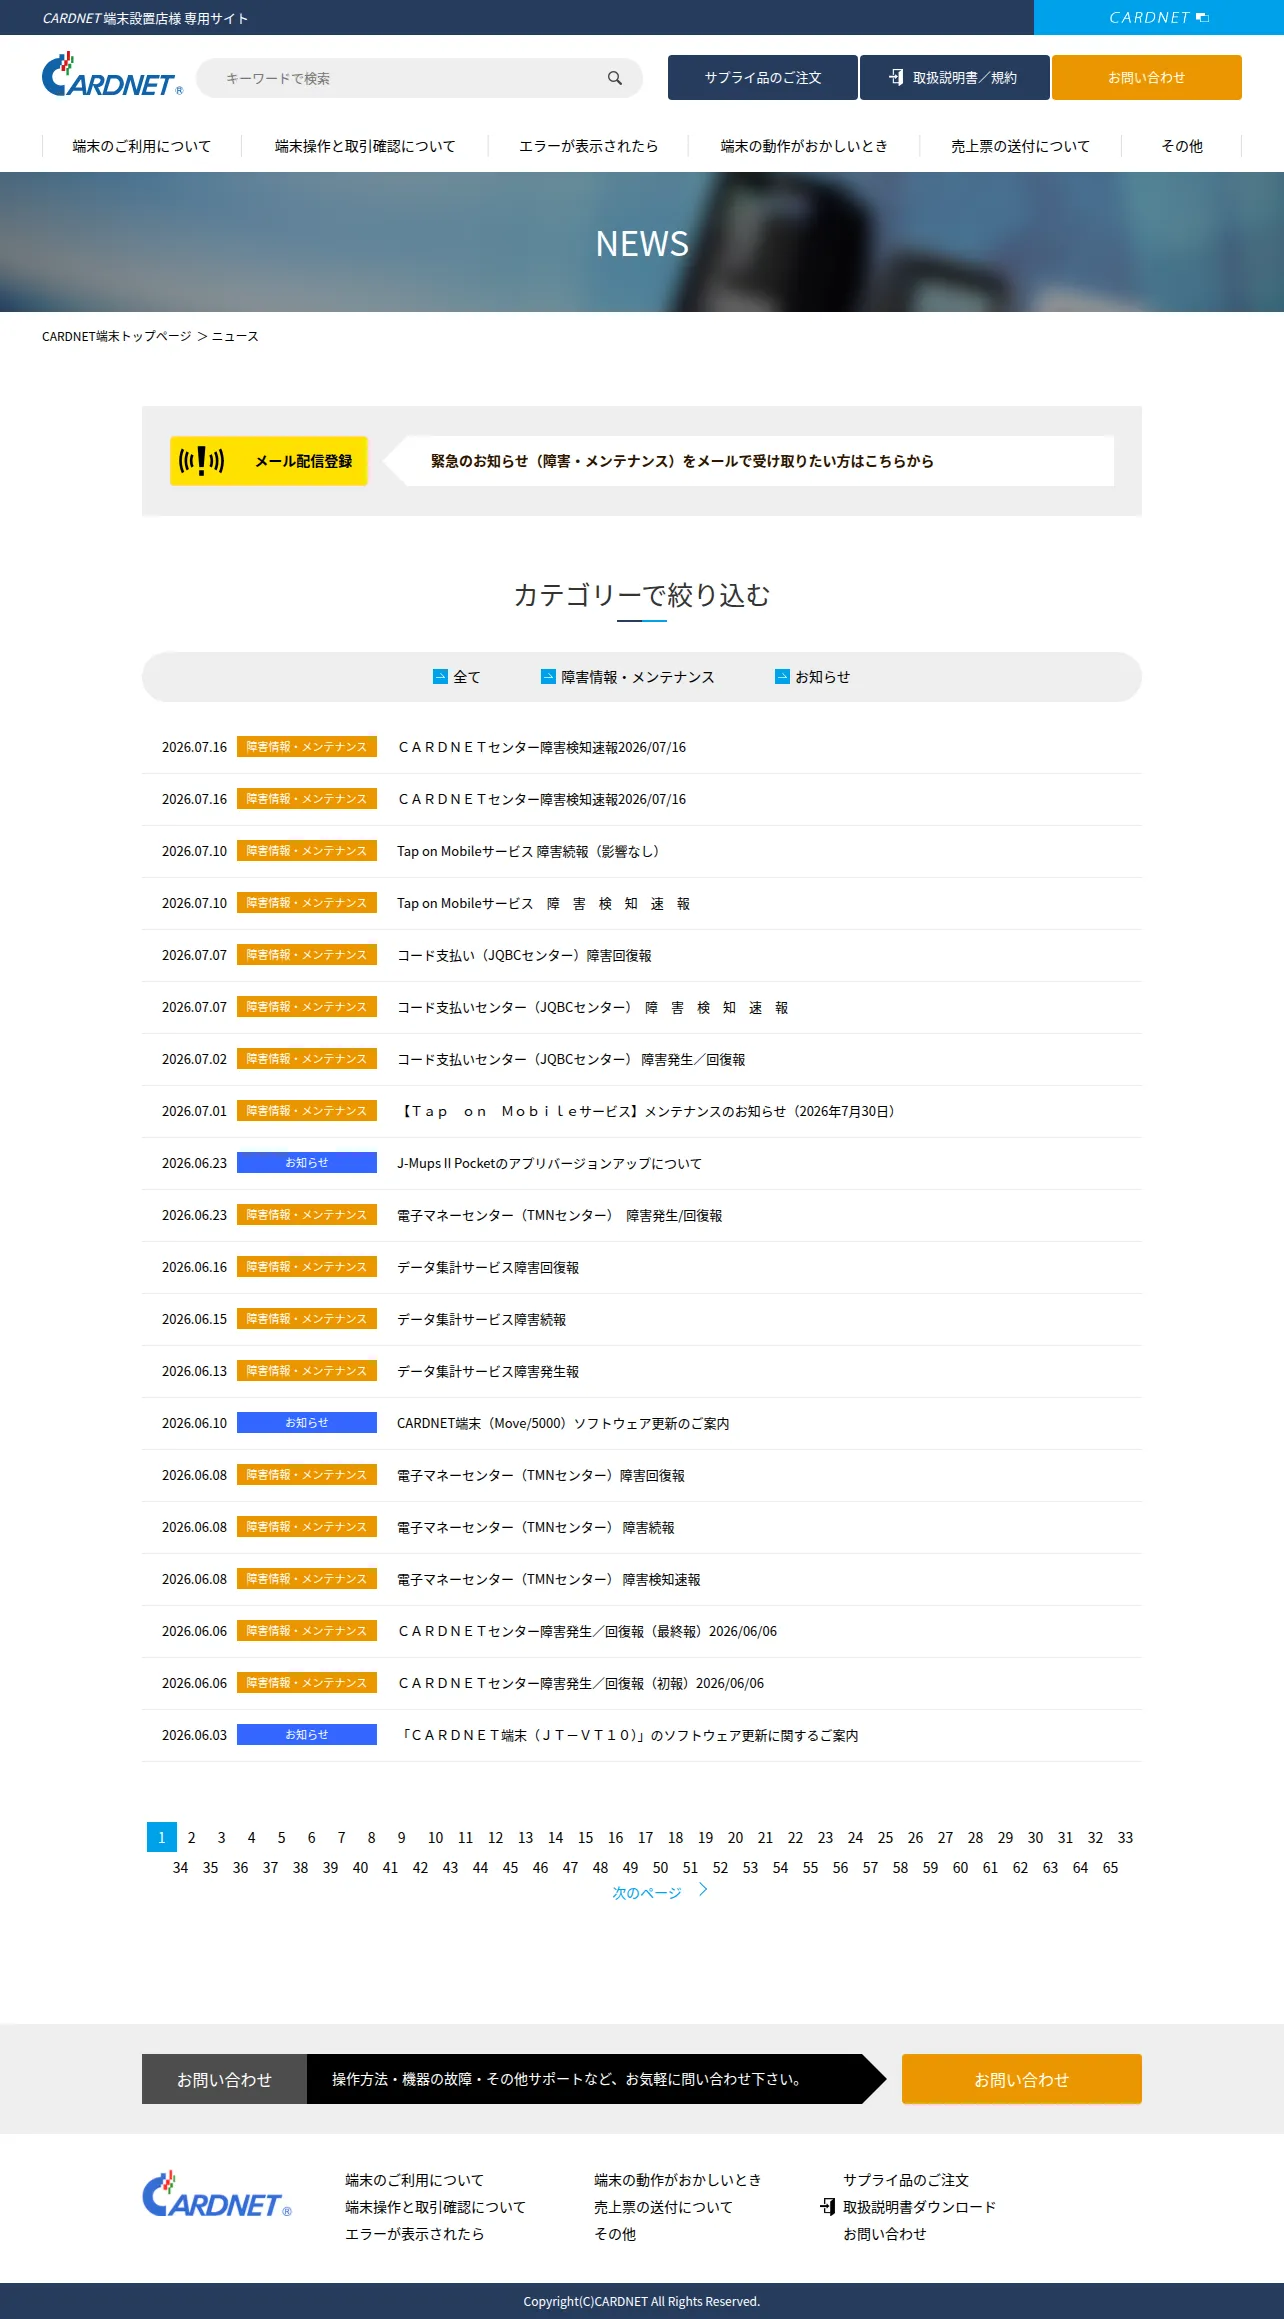Click the orange category tag dated 2026.07.01
Image resolution: width=1284 pixels, height=2319 pixels.
coord(307,1111)
